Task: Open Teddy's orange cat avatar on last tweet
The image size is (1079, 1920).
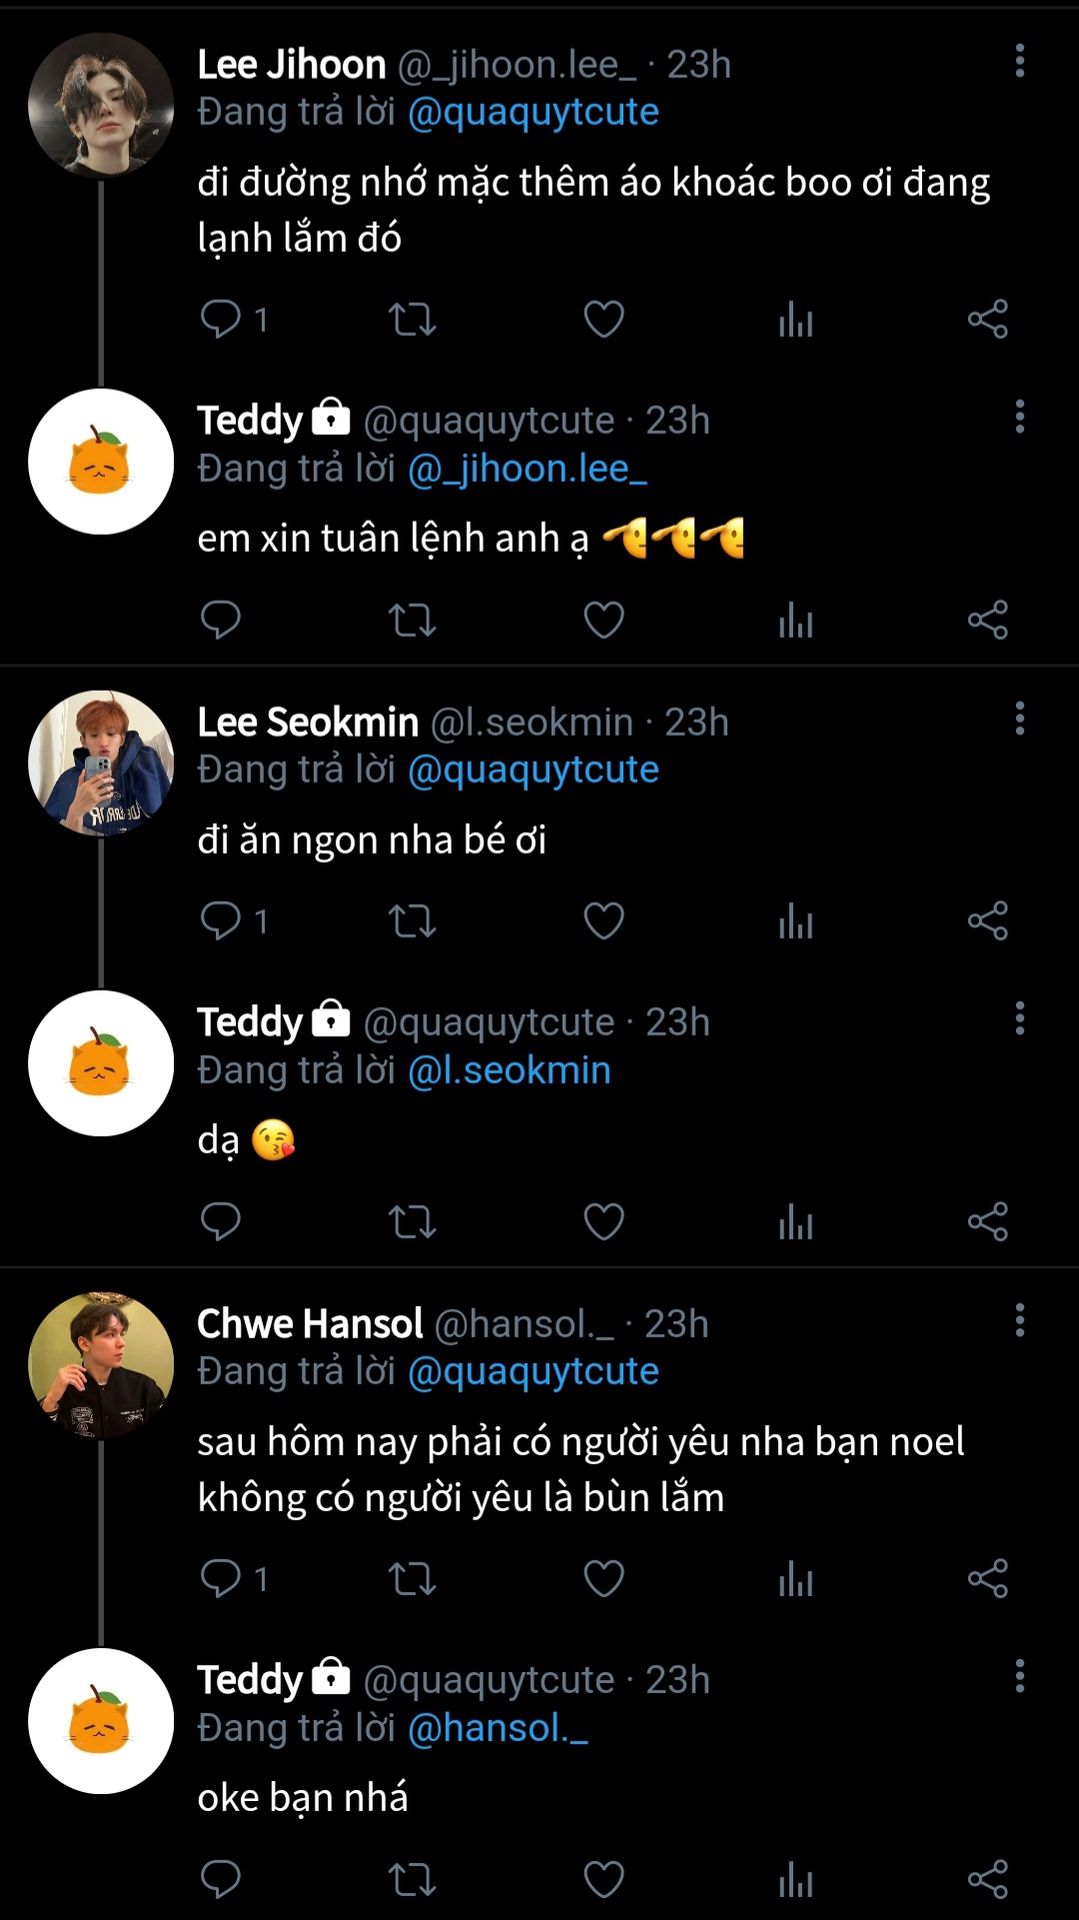Action: tap(101, 1721)
